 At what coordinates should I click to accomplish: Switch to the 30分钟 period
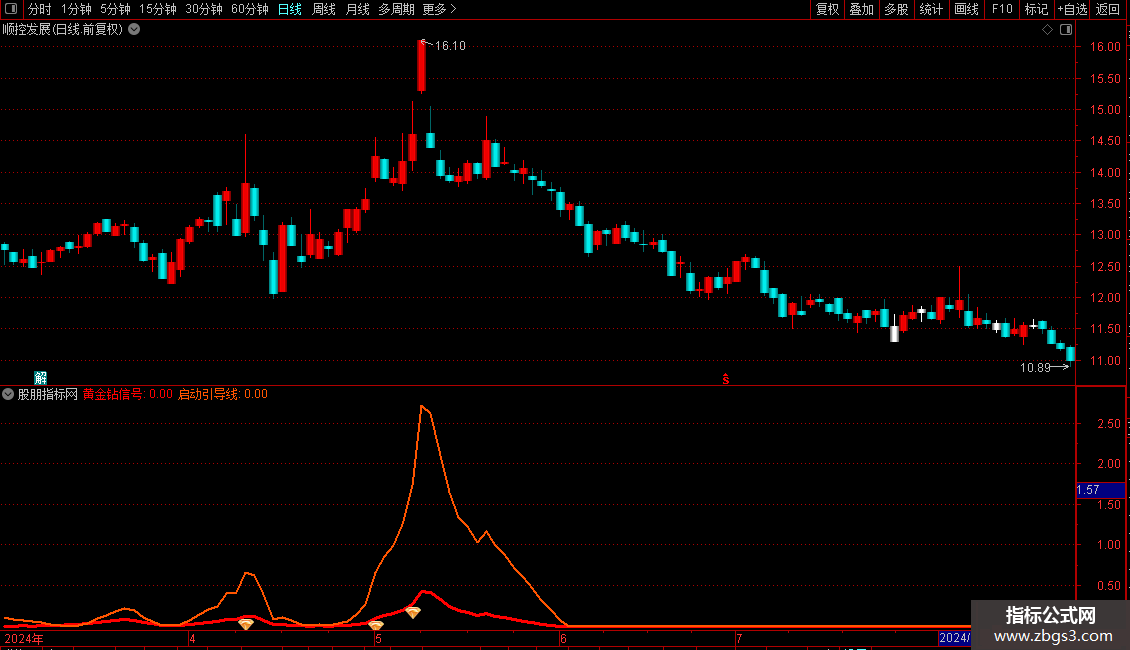pyautogui.click(x=204, y=9)
